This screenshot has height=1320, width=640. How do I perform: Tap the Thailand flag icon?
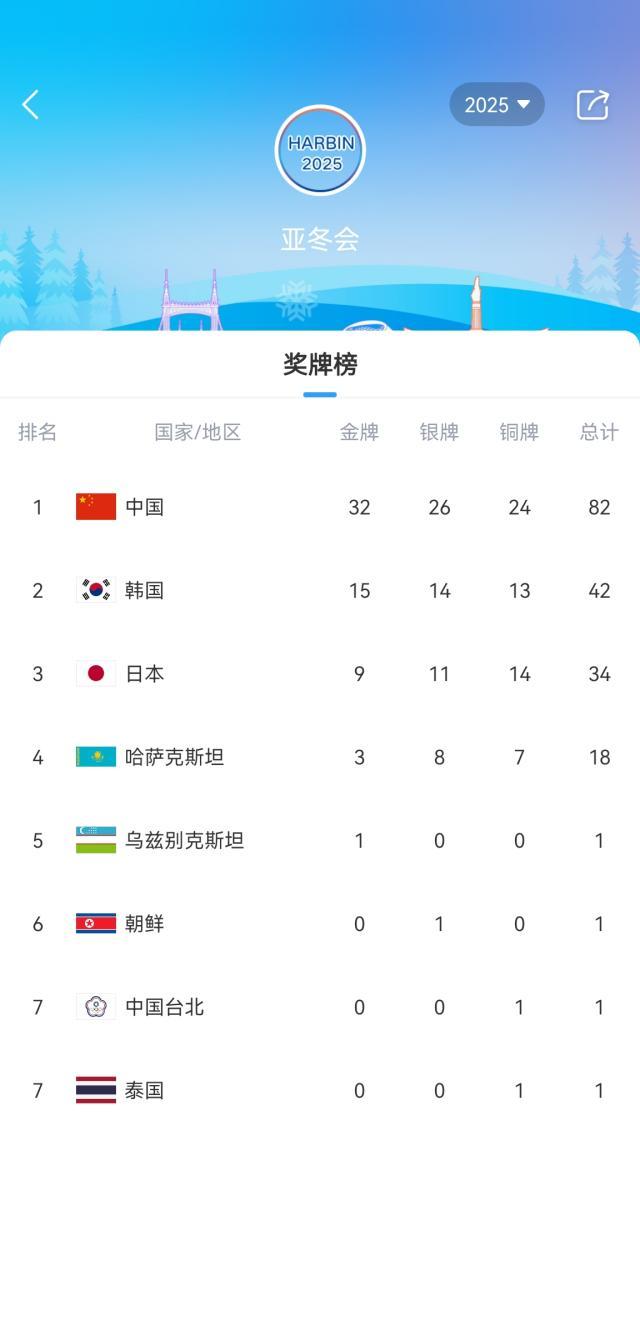click(x=96, y=1090)
